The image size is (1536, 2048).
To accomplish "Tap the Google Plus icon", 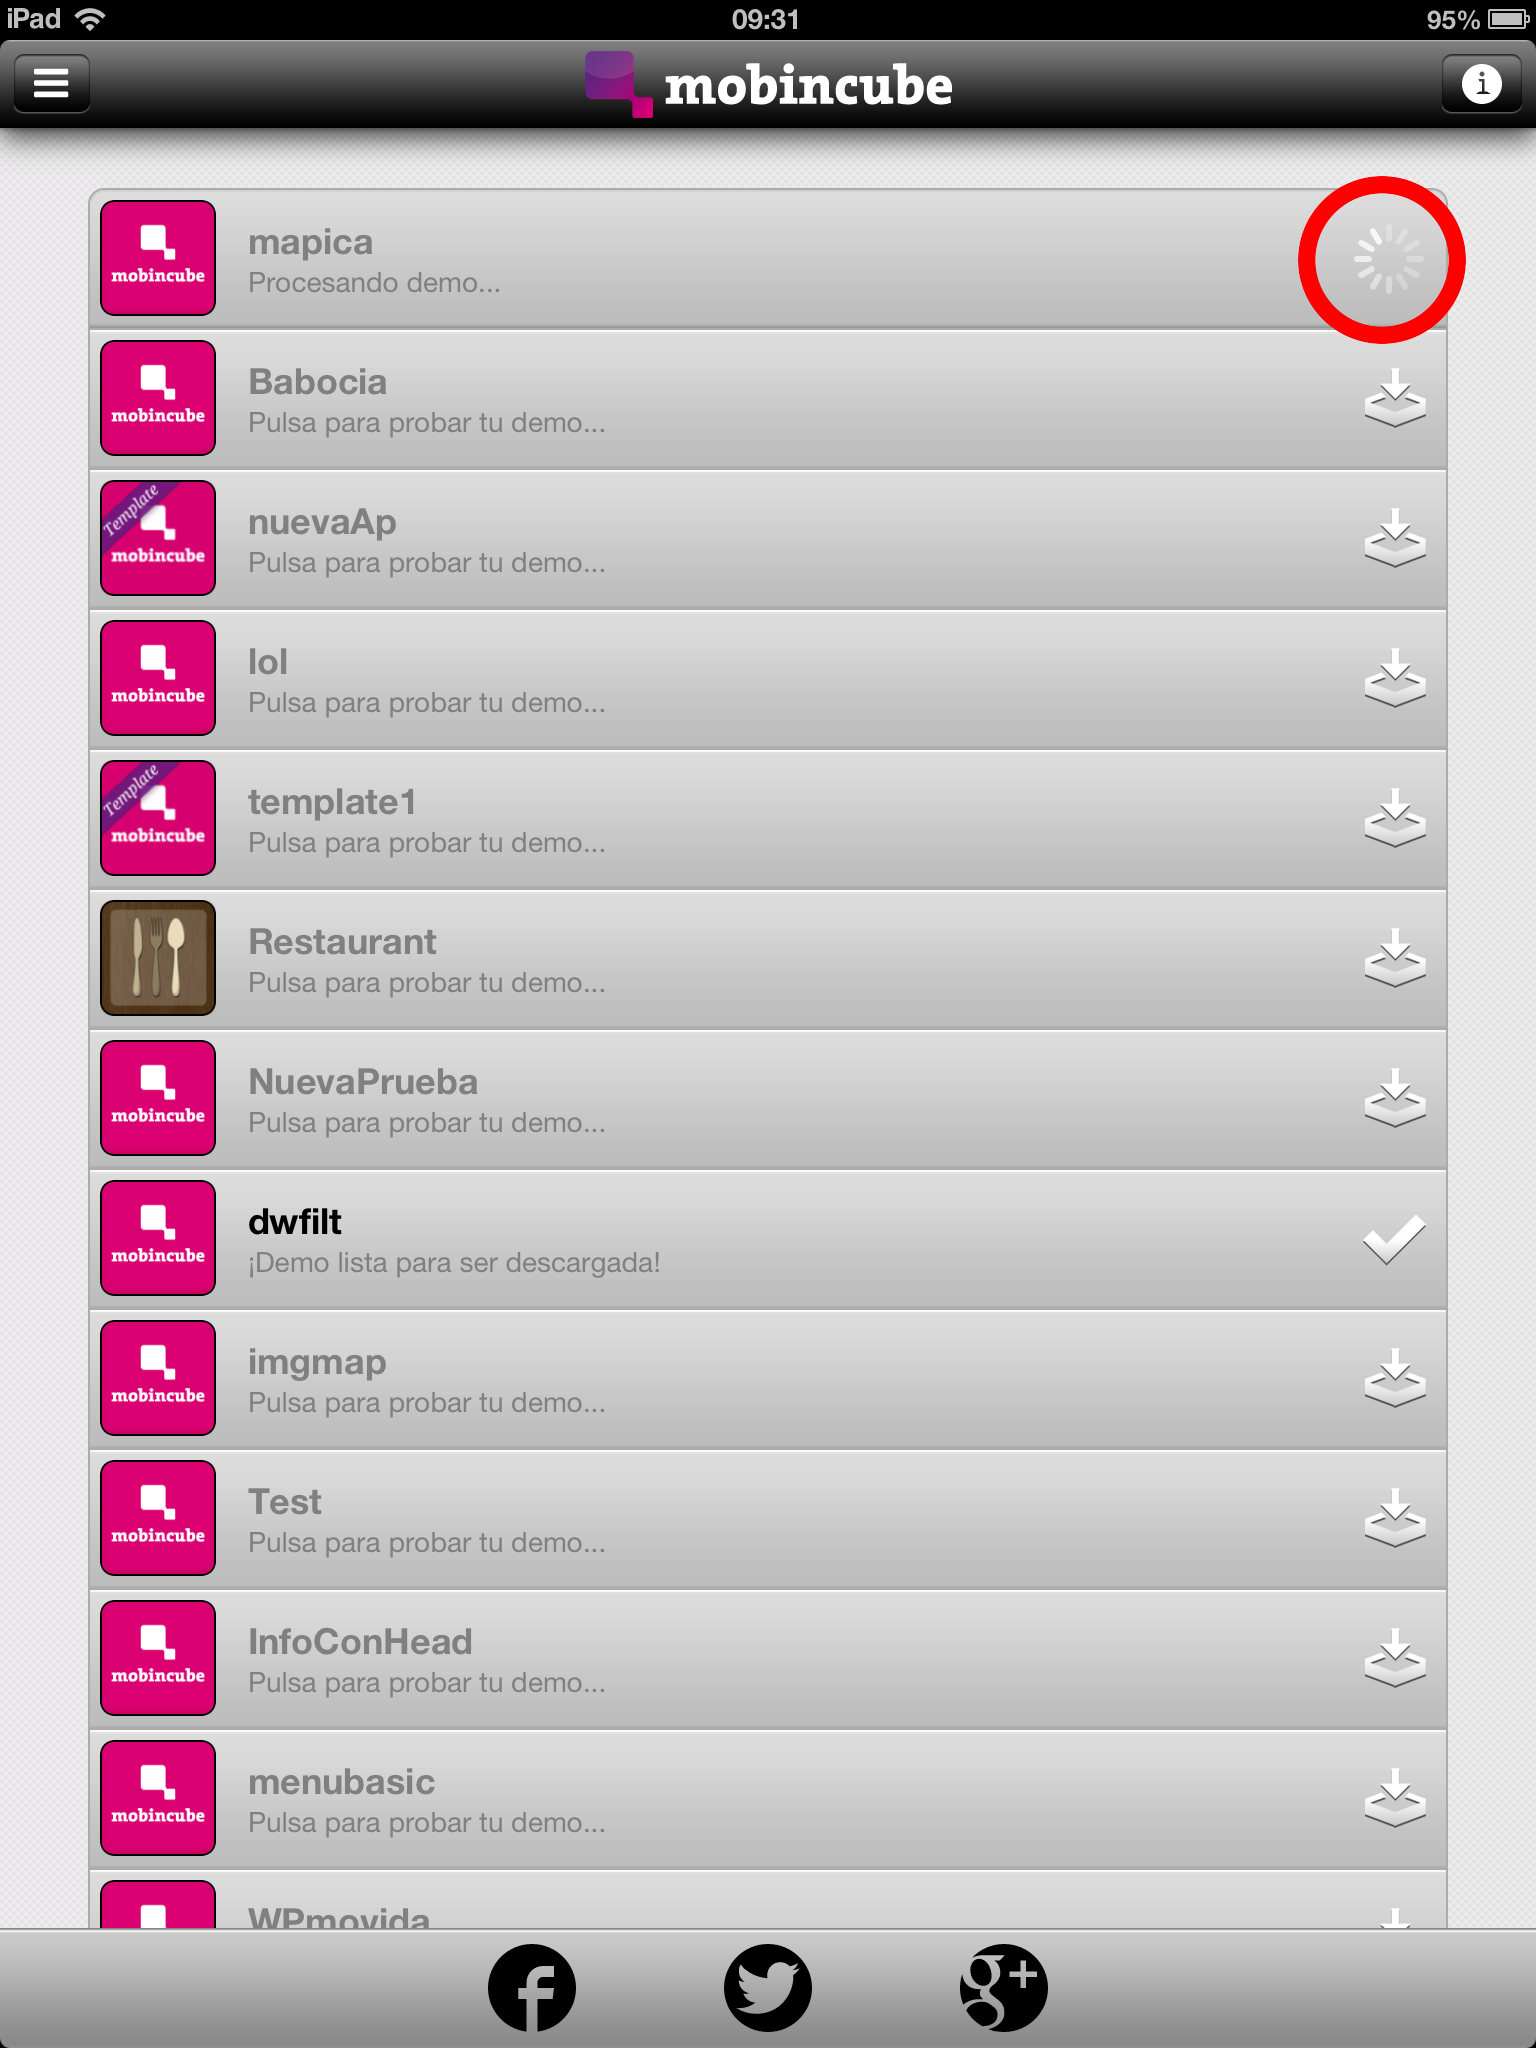I will click(1004, 1988).
